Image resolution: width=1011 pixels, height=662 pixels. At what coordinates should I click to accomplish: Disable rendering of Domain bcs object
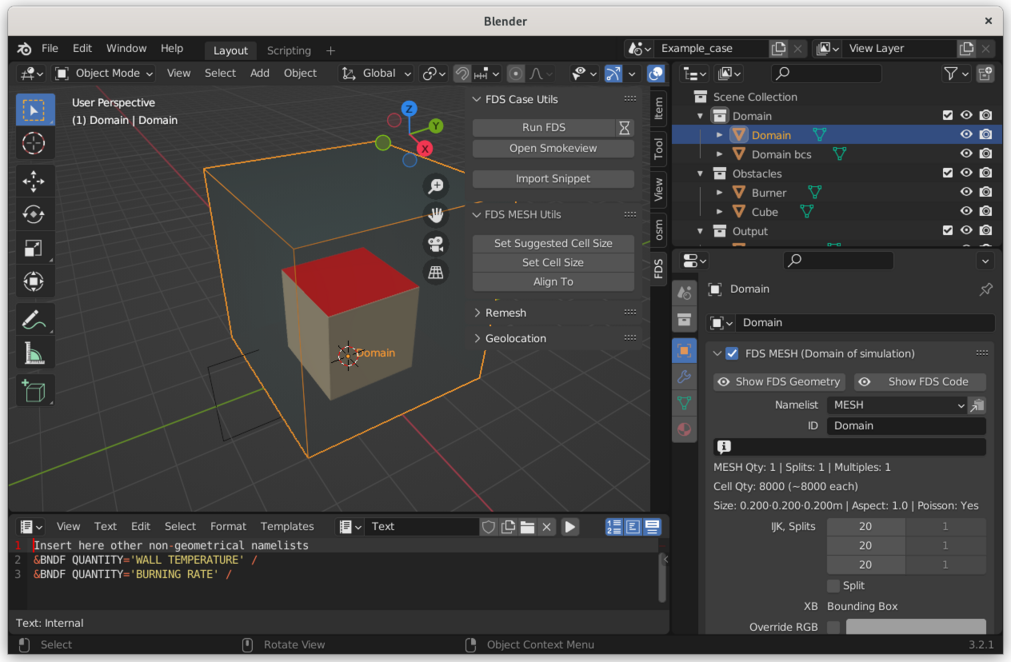(986, 153)
